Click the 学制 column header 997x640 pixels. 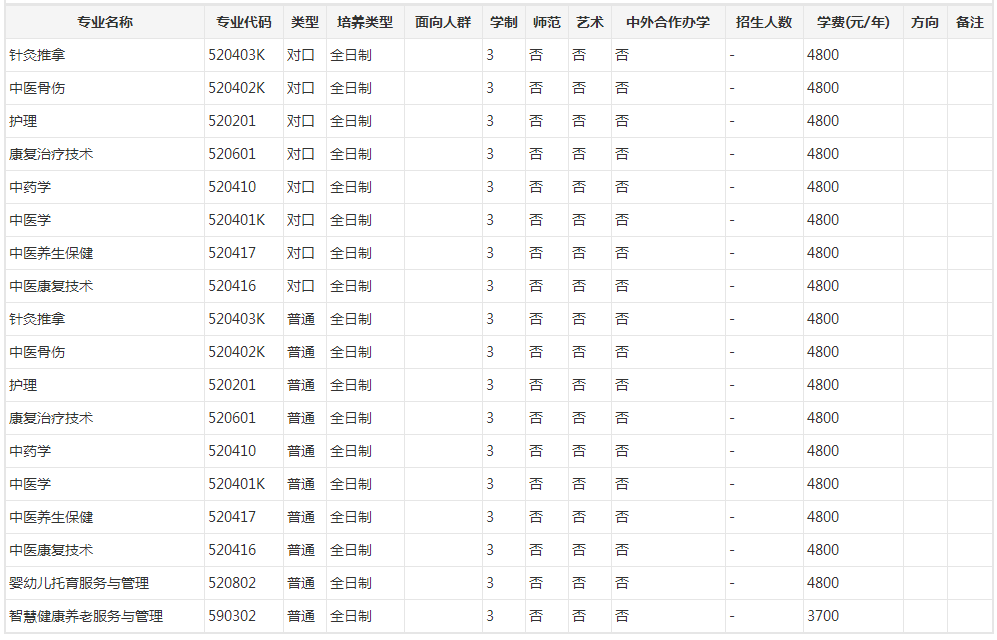tap(503, 22)
